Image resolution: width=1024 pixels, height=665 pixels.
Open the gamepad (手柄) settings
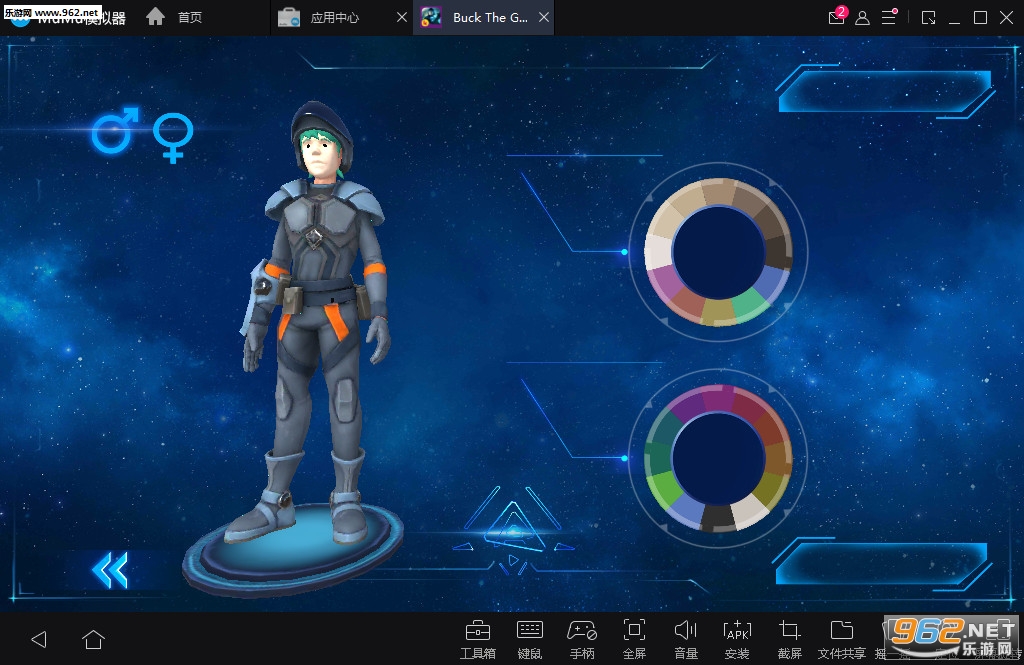582,638
